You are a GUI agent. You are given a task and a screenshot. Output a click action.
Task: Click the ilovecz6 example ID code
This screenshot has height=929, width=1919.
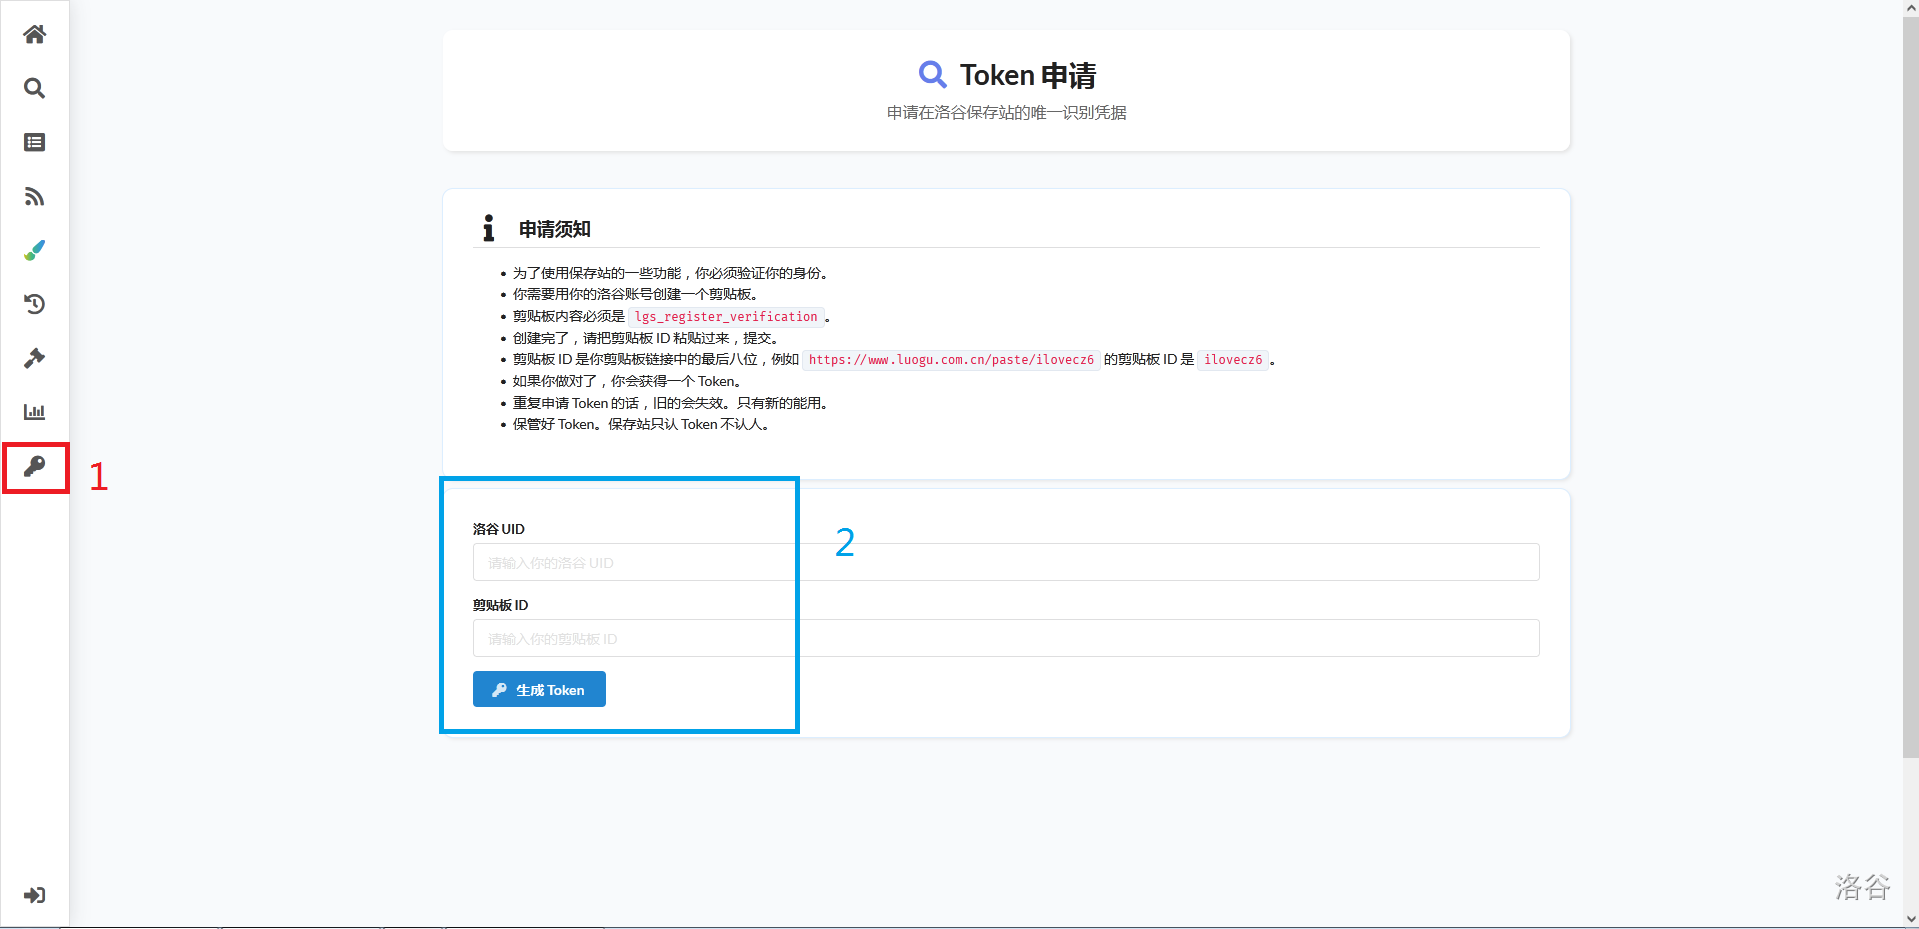point(1232,360)
